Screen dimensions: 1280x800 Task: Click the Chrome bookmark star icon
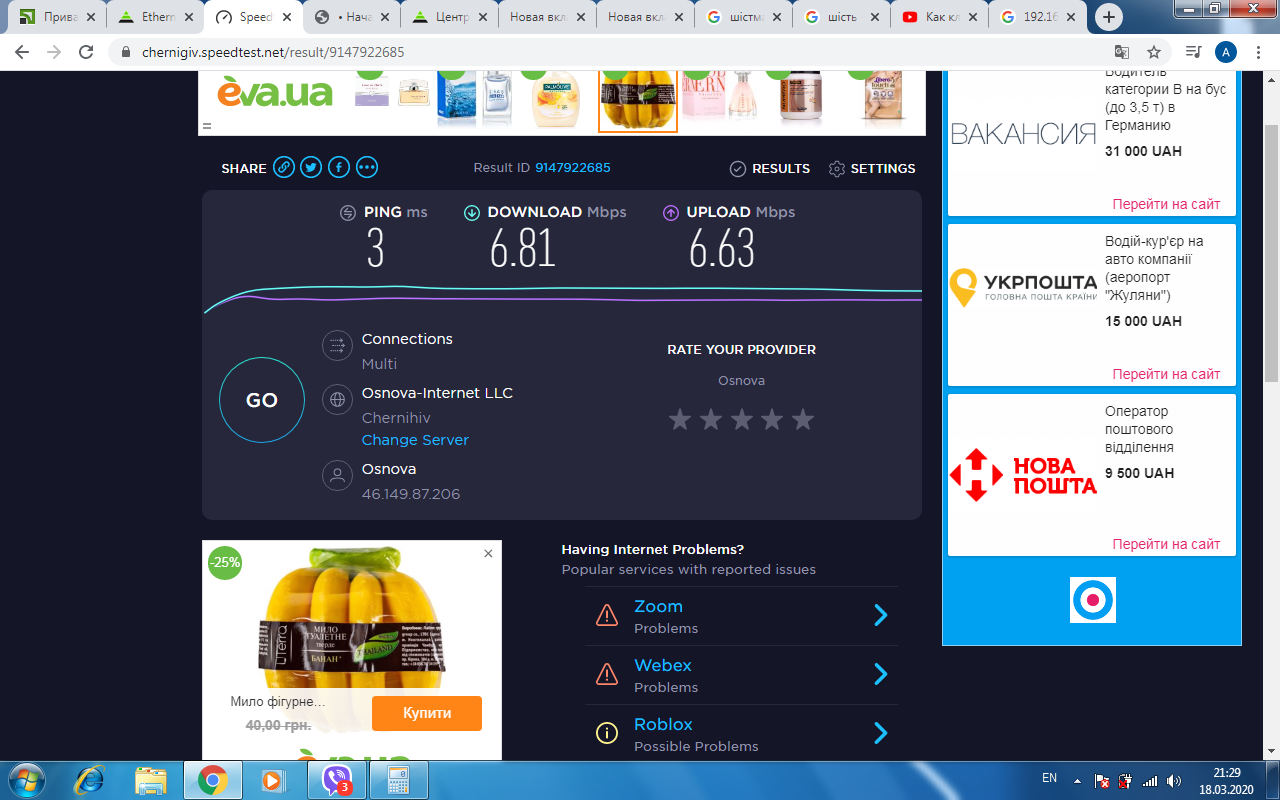(x=1154, y=52)
